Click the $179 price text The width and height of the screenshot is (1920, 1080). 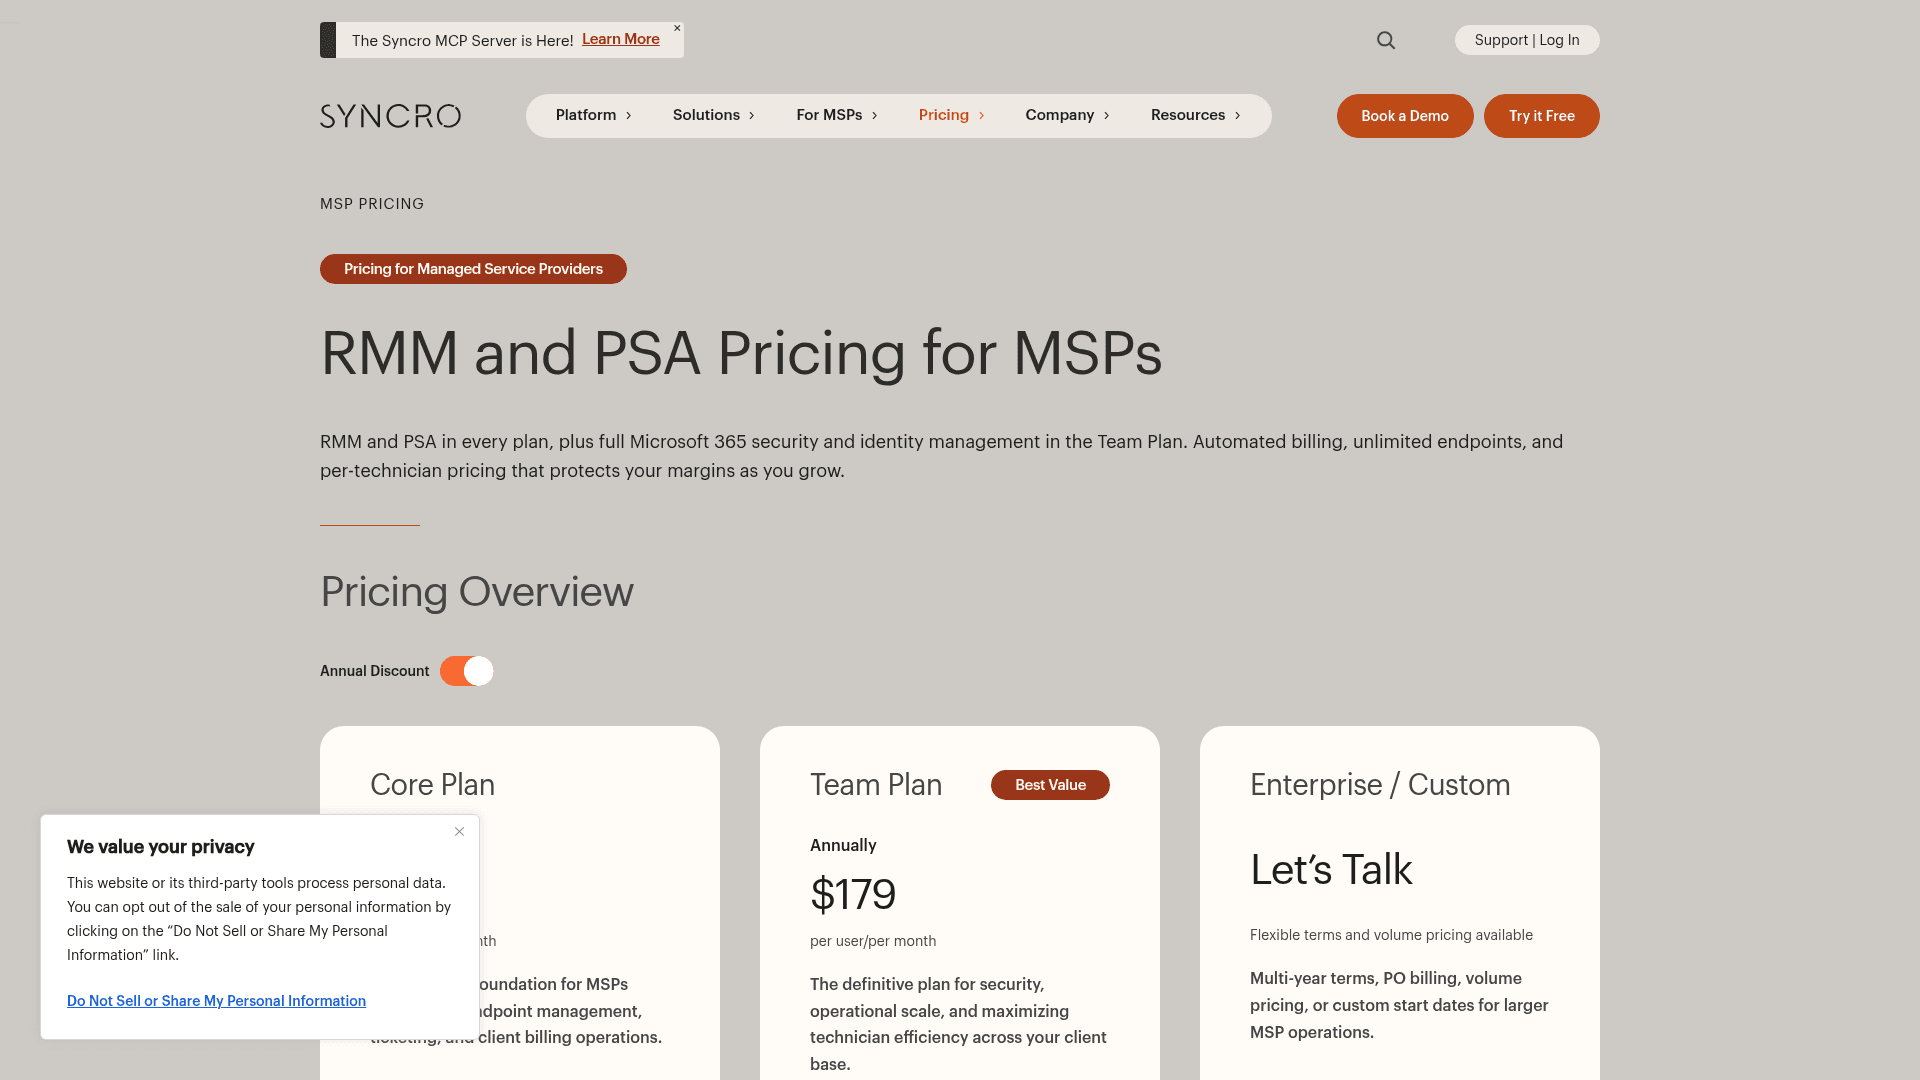pyautogui.click(x=853, y=894)
